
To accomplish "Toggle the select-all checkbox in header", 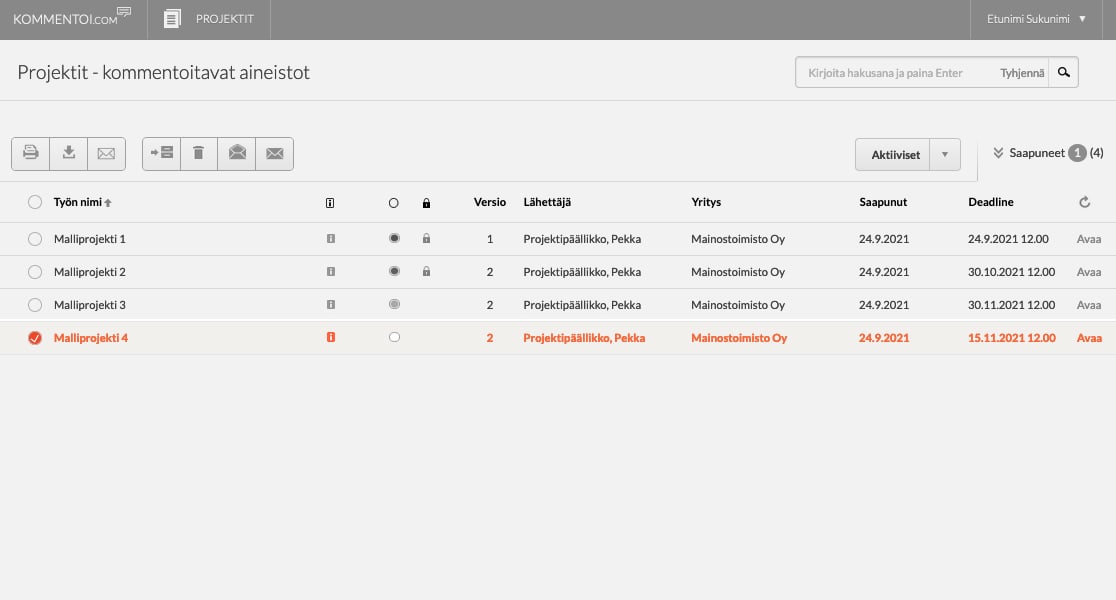I will (35, 202).
